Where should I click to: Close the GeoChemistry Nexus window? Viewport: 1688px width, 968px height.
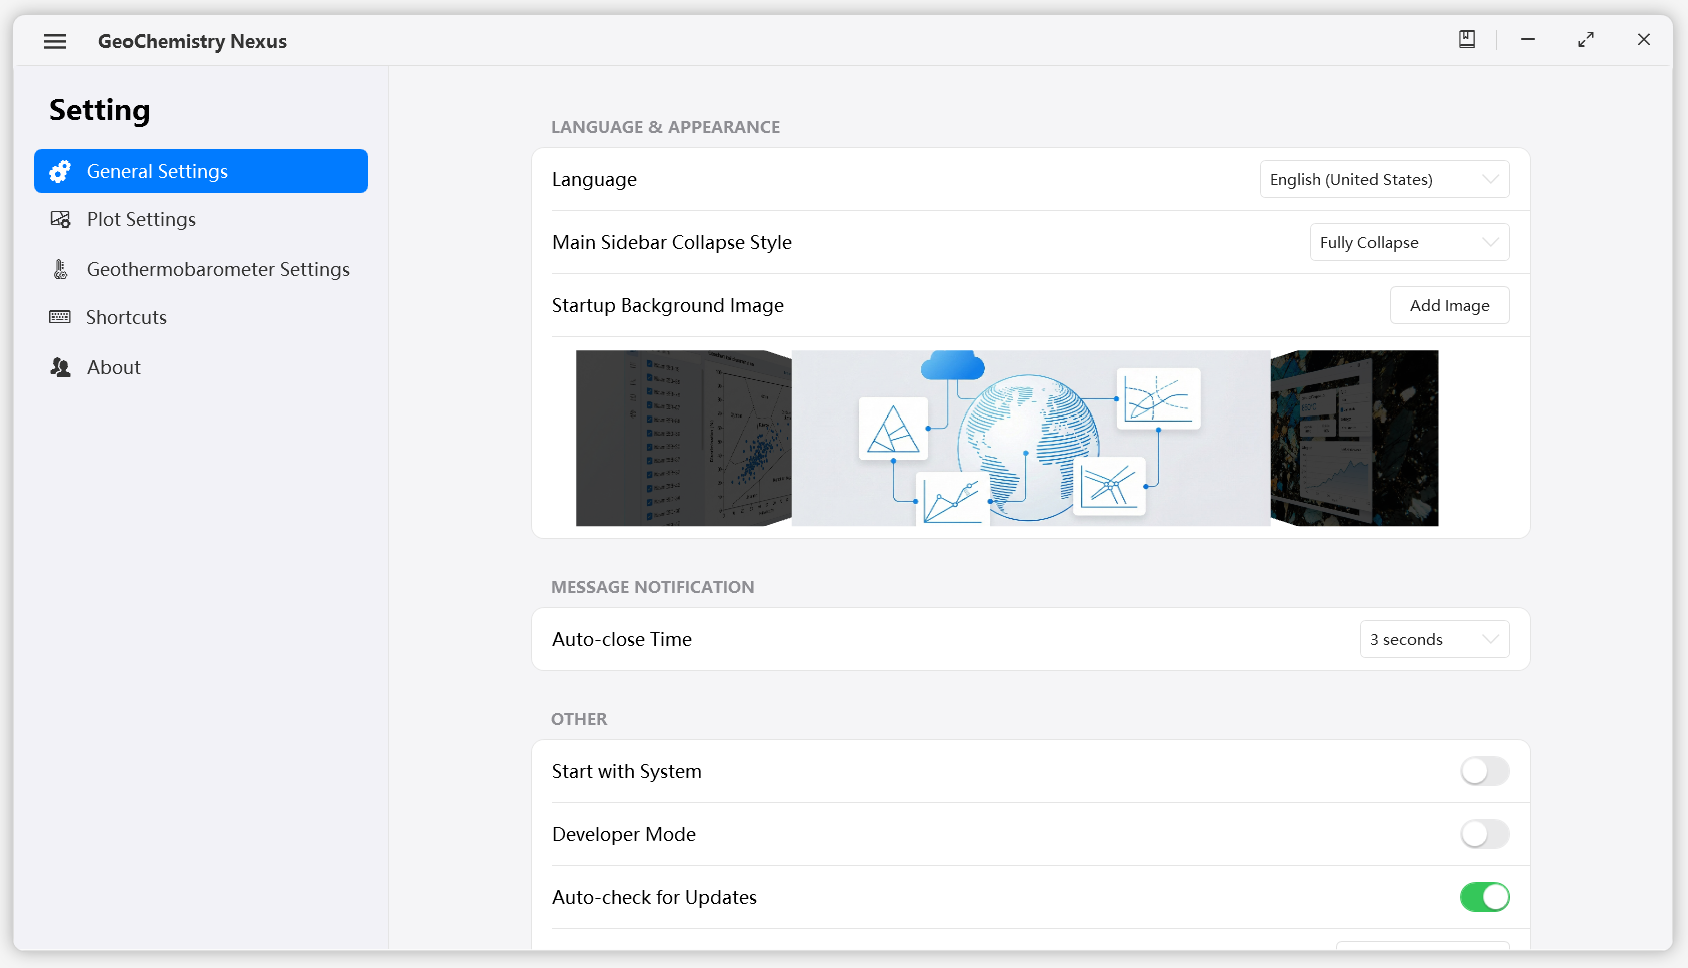click(1644, 40)
